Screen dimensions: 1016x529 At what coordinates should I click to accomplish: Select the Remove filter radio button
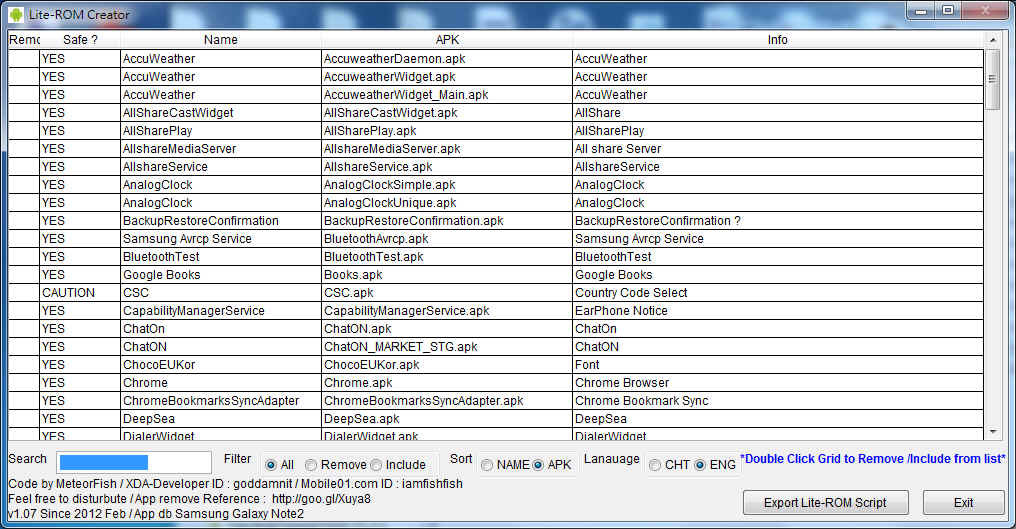[x=311, y=465]
